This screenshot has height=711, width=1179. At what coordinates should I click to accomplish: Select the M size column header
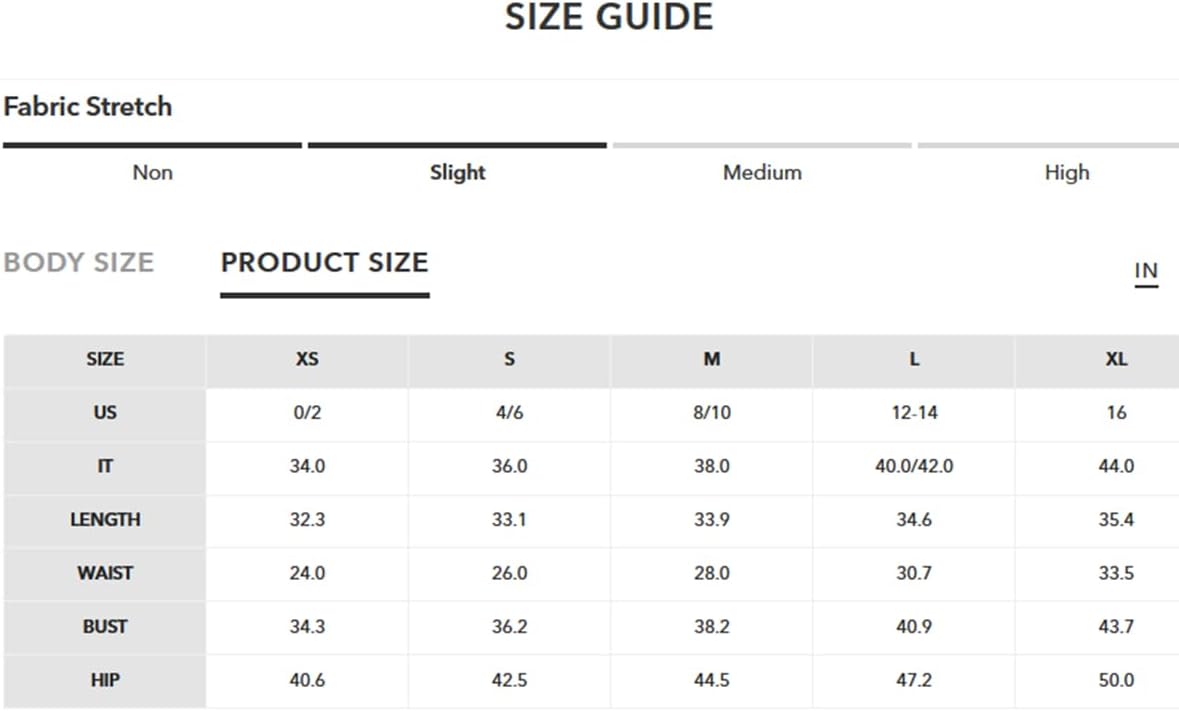click(x=711, y=359)
